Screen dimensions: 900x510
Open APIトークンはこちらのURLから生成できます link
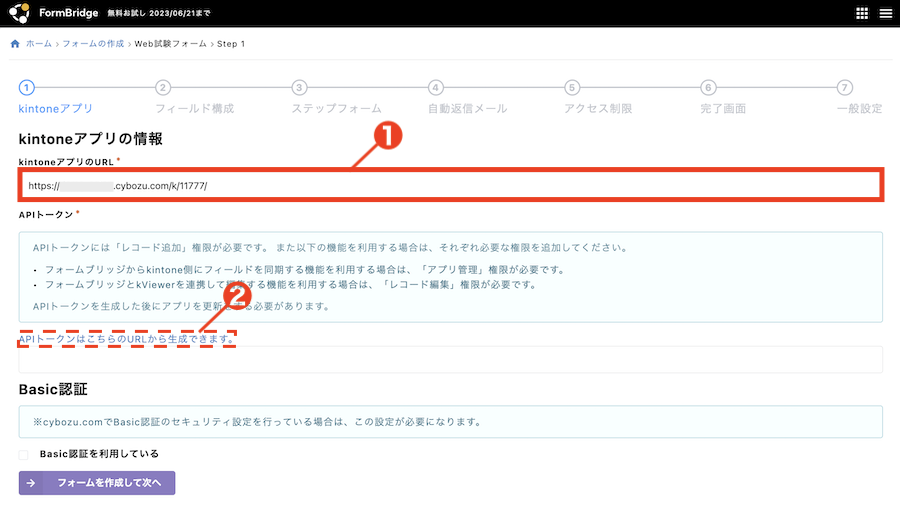pyautogui.click(x=127, y=339)
